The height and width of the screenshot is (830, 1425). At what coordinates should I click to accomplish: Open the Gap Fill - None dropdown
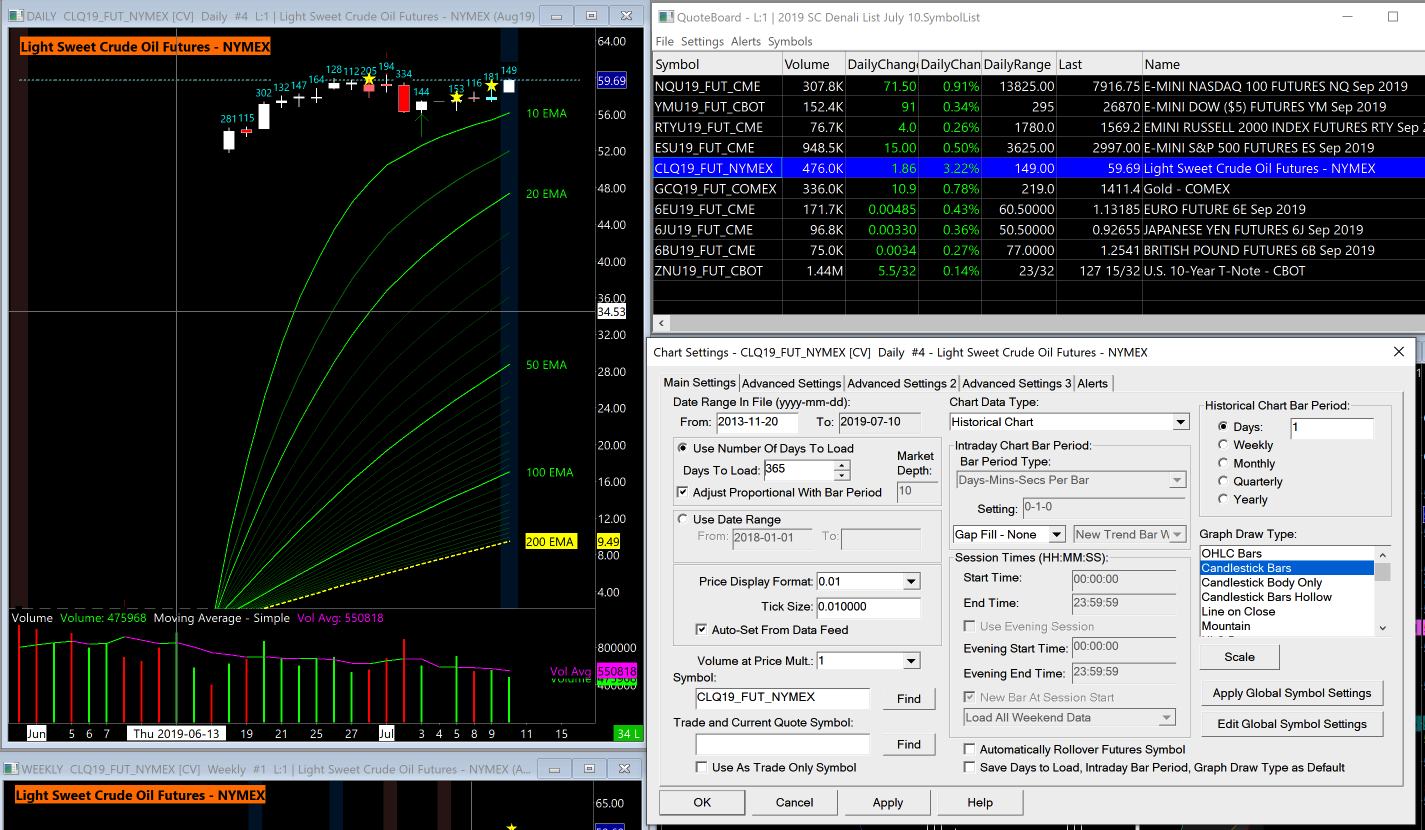[1056, 535]
